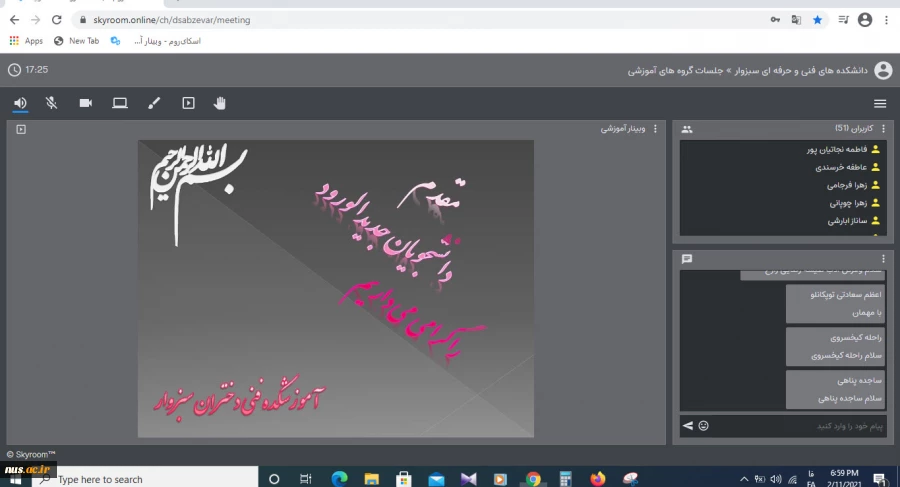Open Google Chrome from the taskbar
Image resolution: width=900 pixels, height=487 pixels.
533,479
